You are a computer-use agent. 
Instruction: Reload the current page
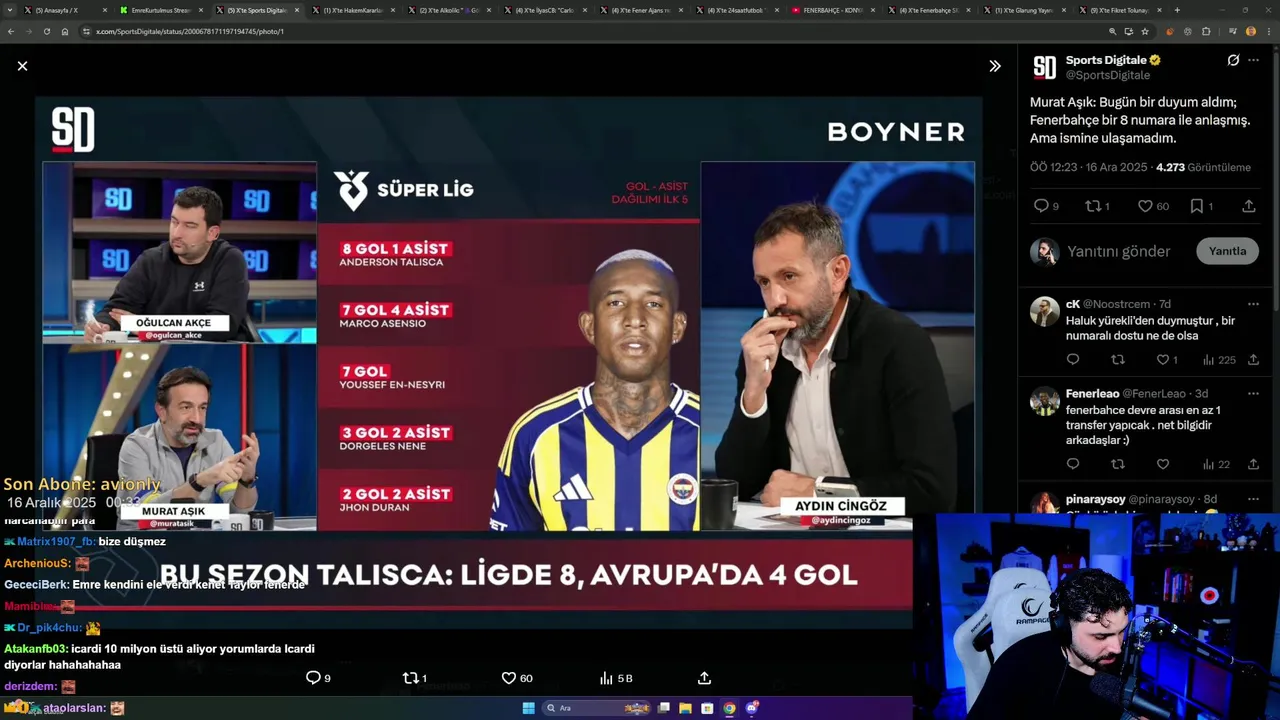46,31
